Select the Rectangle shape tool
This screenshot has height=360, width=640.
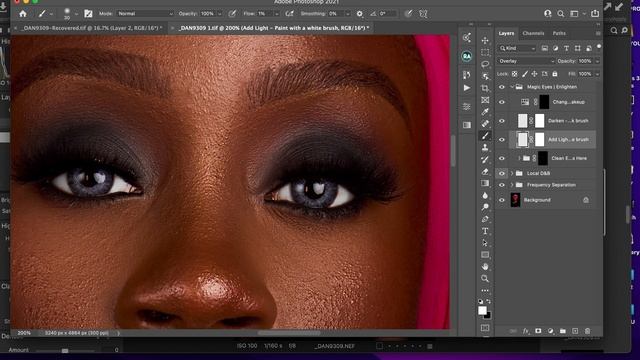(485, 255)
